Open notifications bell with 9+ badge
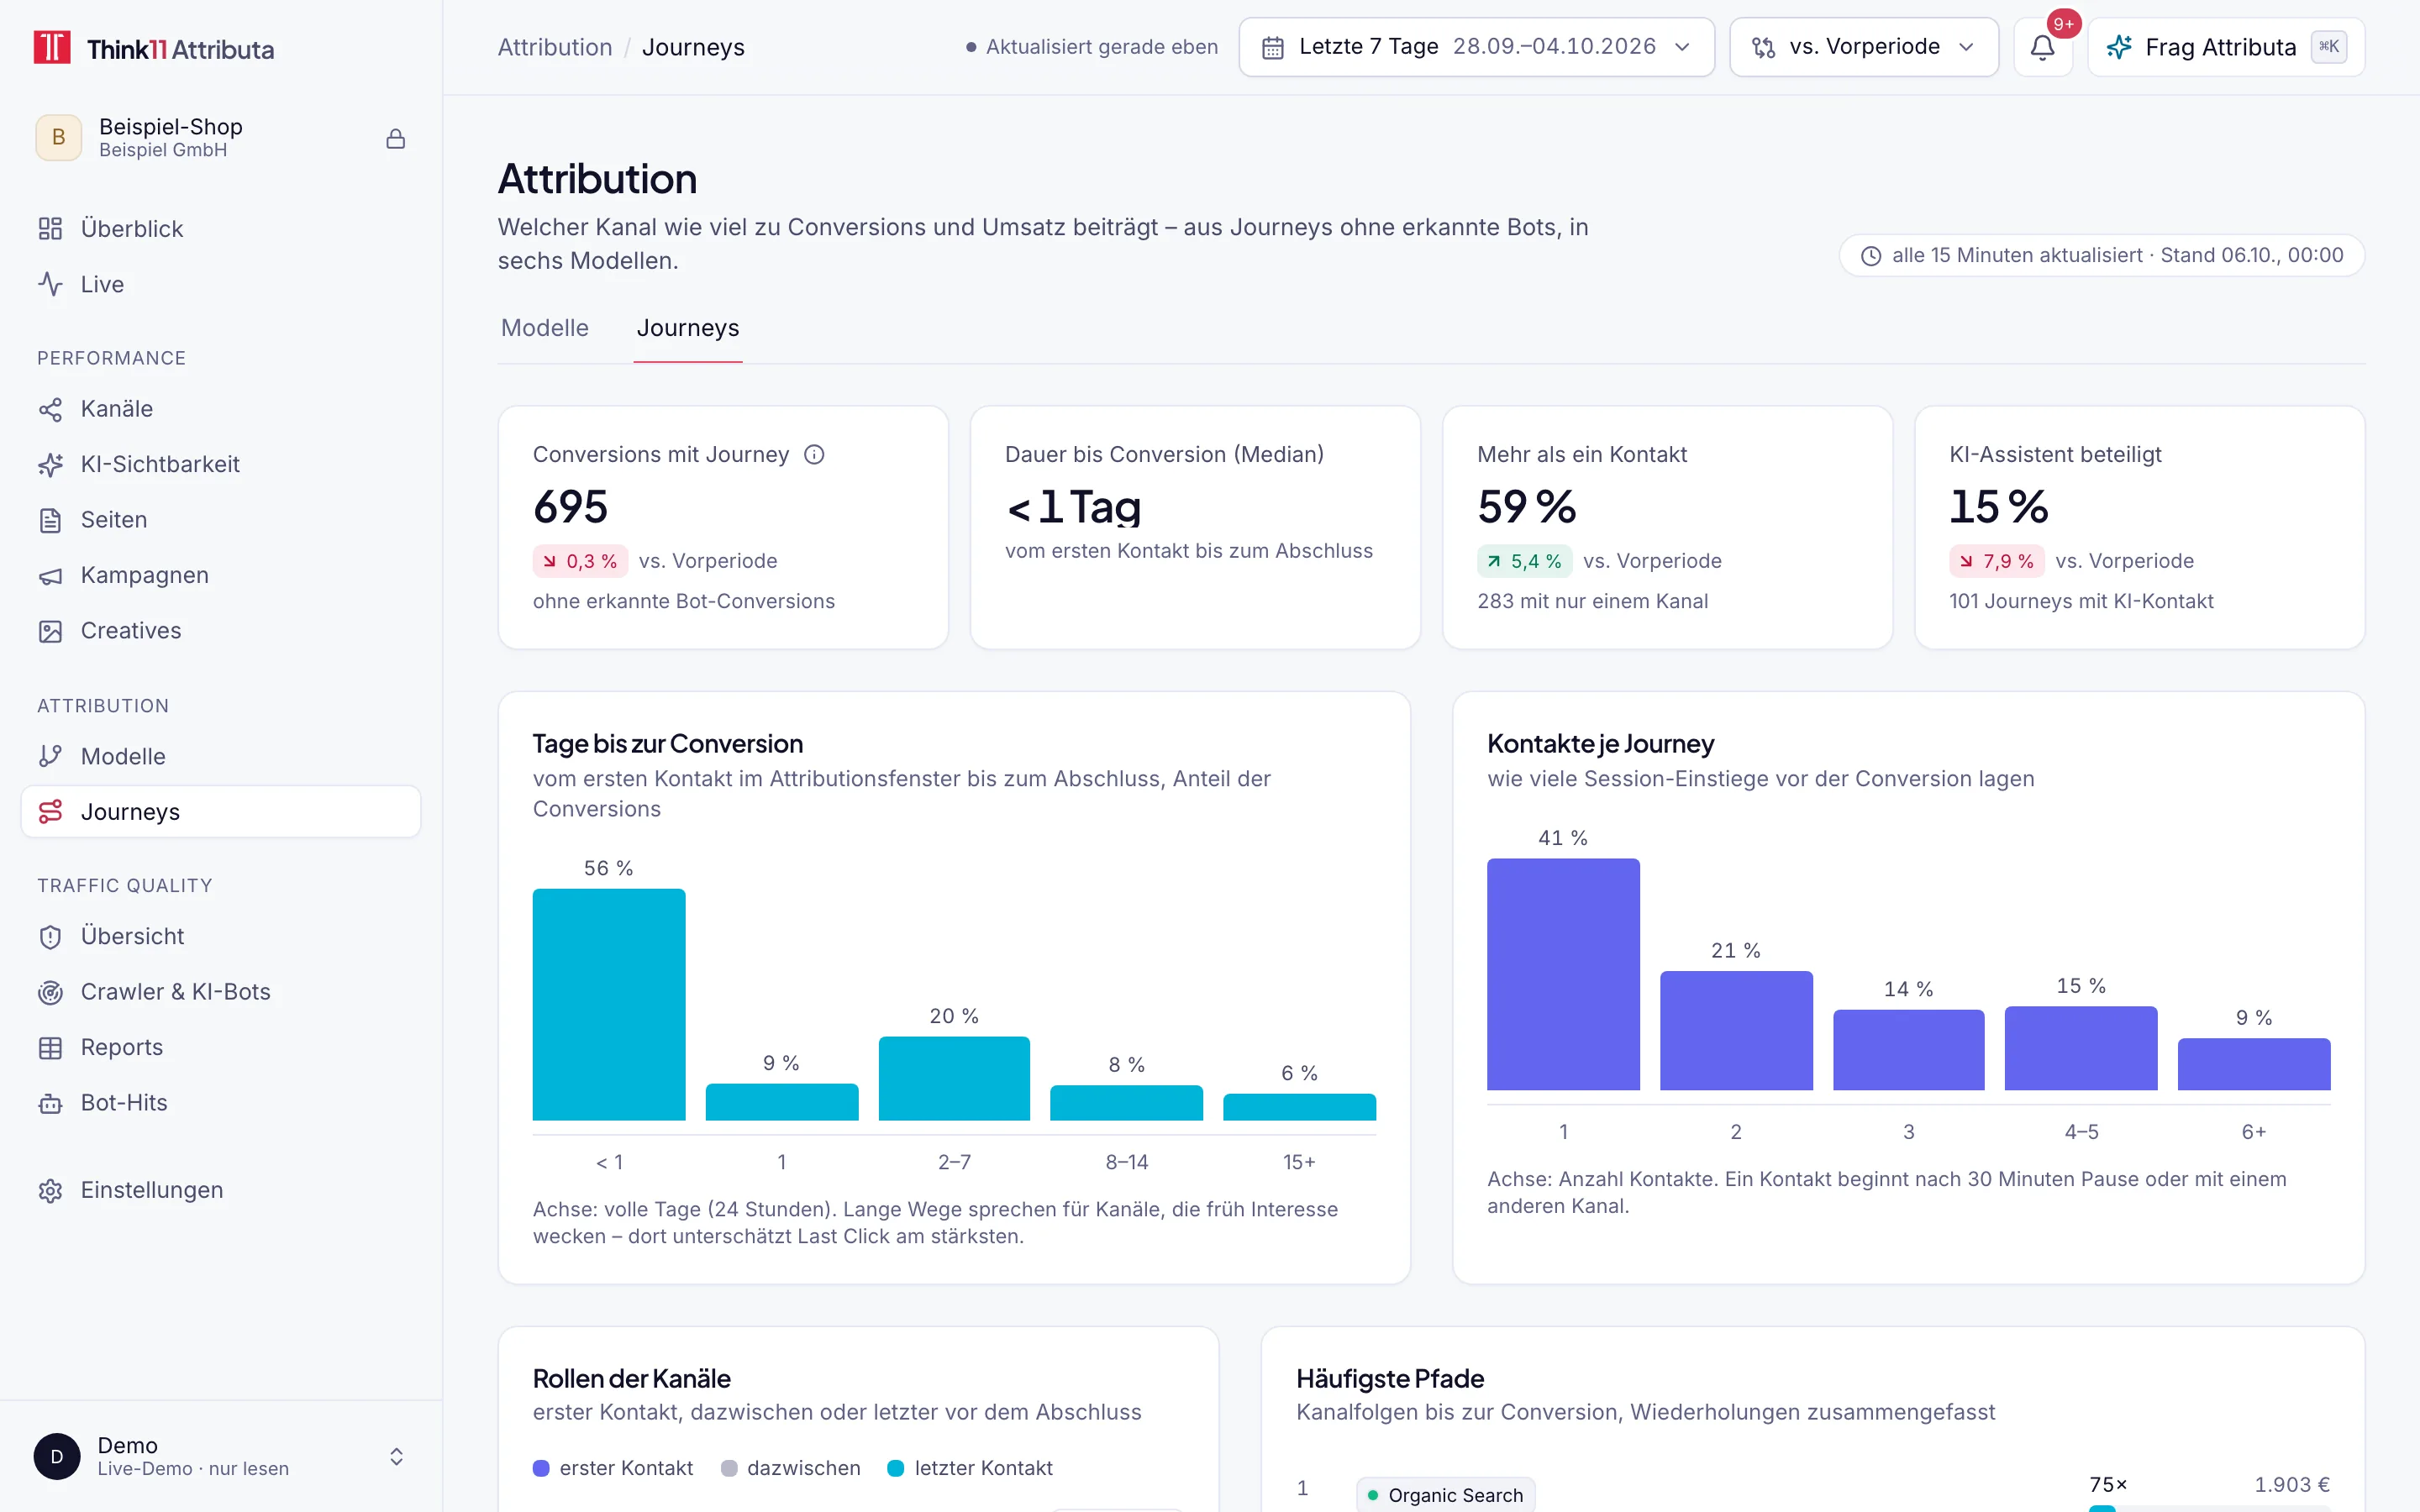Image resolution: width=2420 pixels, height=1512 pixels. [x=2042, y=47]
